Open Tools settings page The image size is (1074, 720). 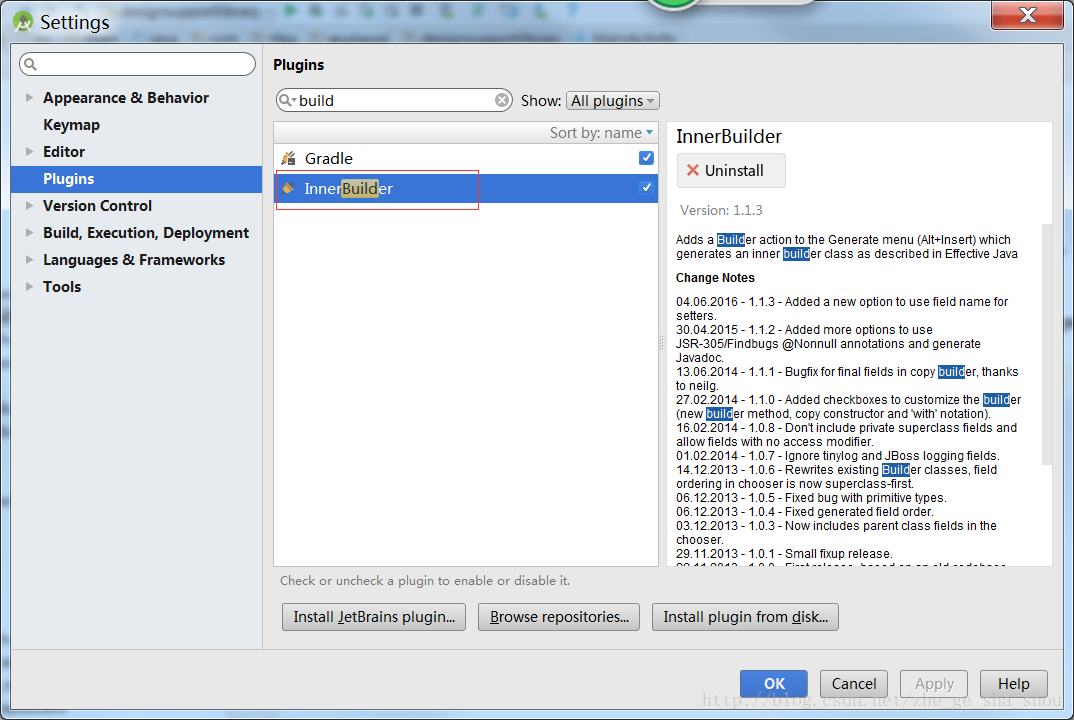[62, 286]
